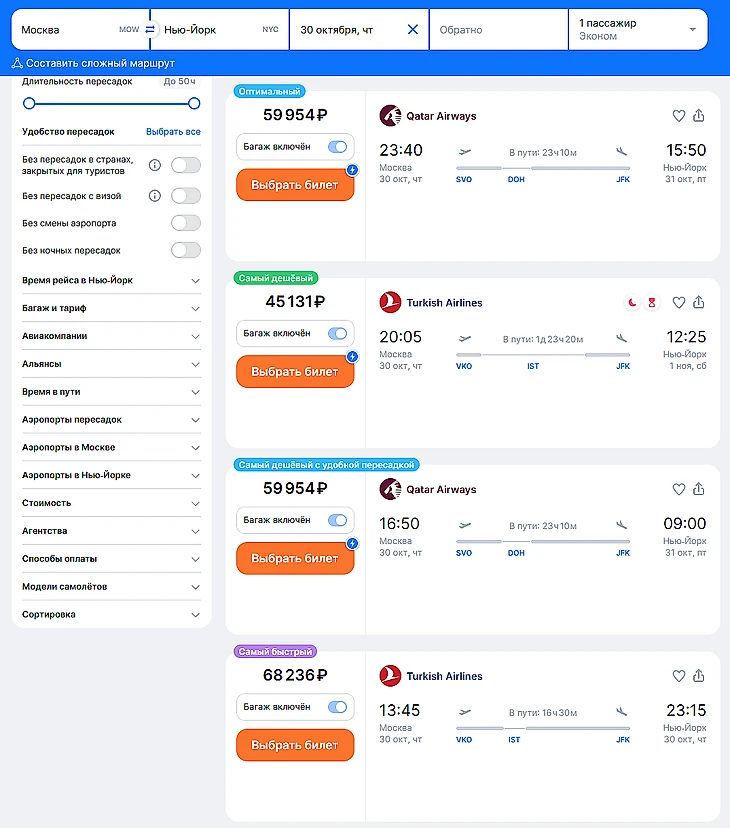Select the 59 954₽ Оптимальный ticket
730x828 pixels.
click(295, 185)
